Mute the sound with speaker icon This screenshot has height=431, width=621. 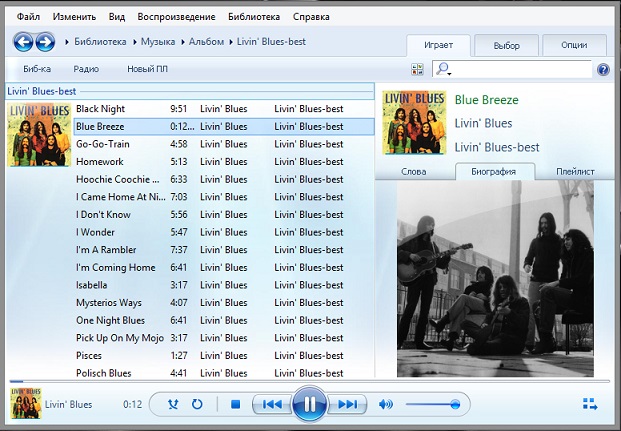pyautogui.click(x=386, y=404)
